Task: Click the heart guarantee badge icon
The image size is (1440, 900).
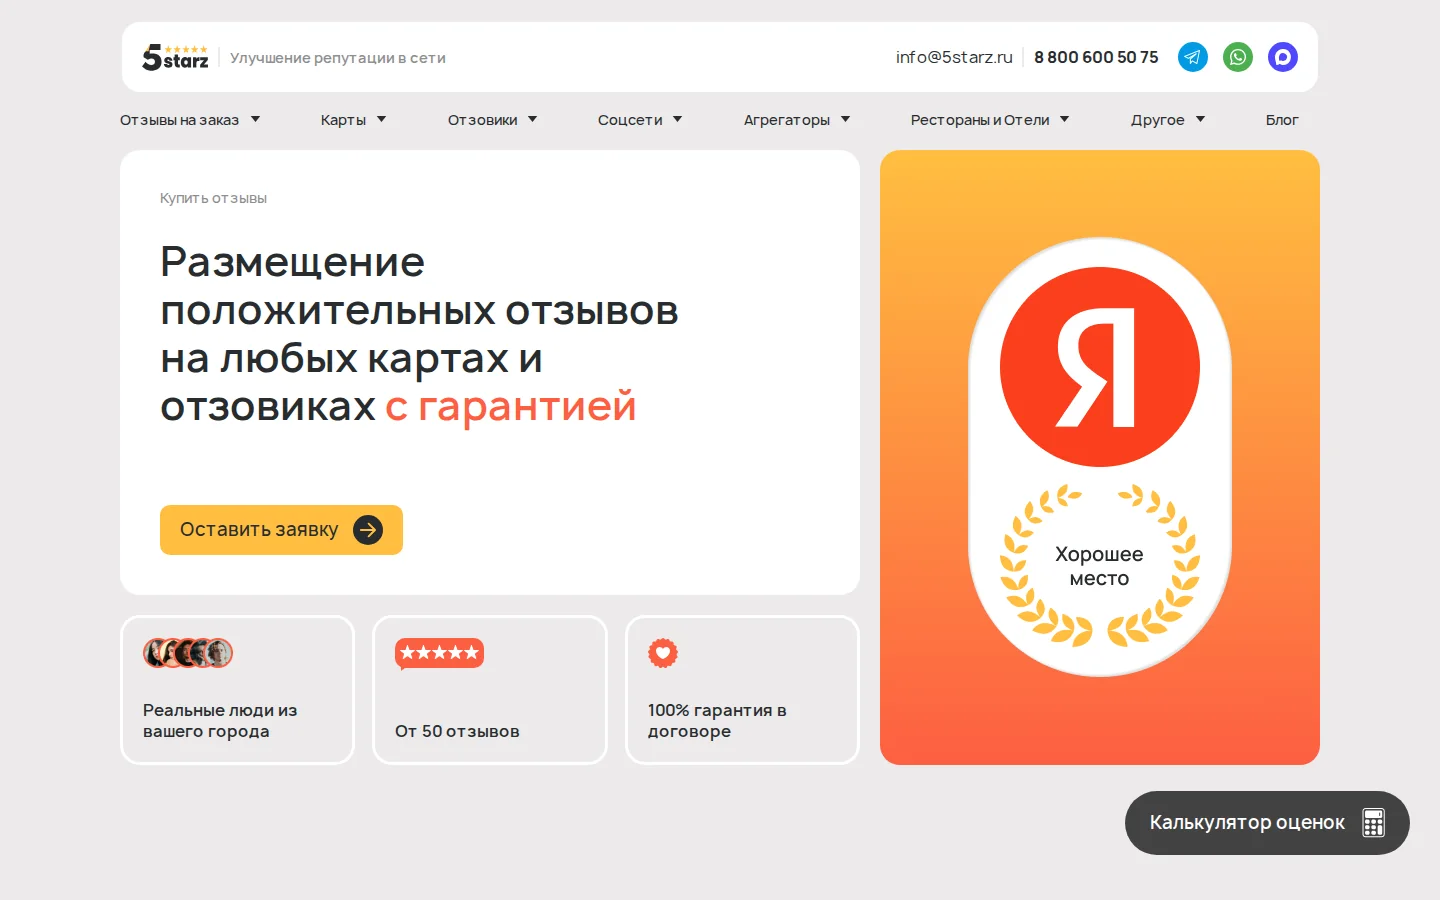Action: 662,653
